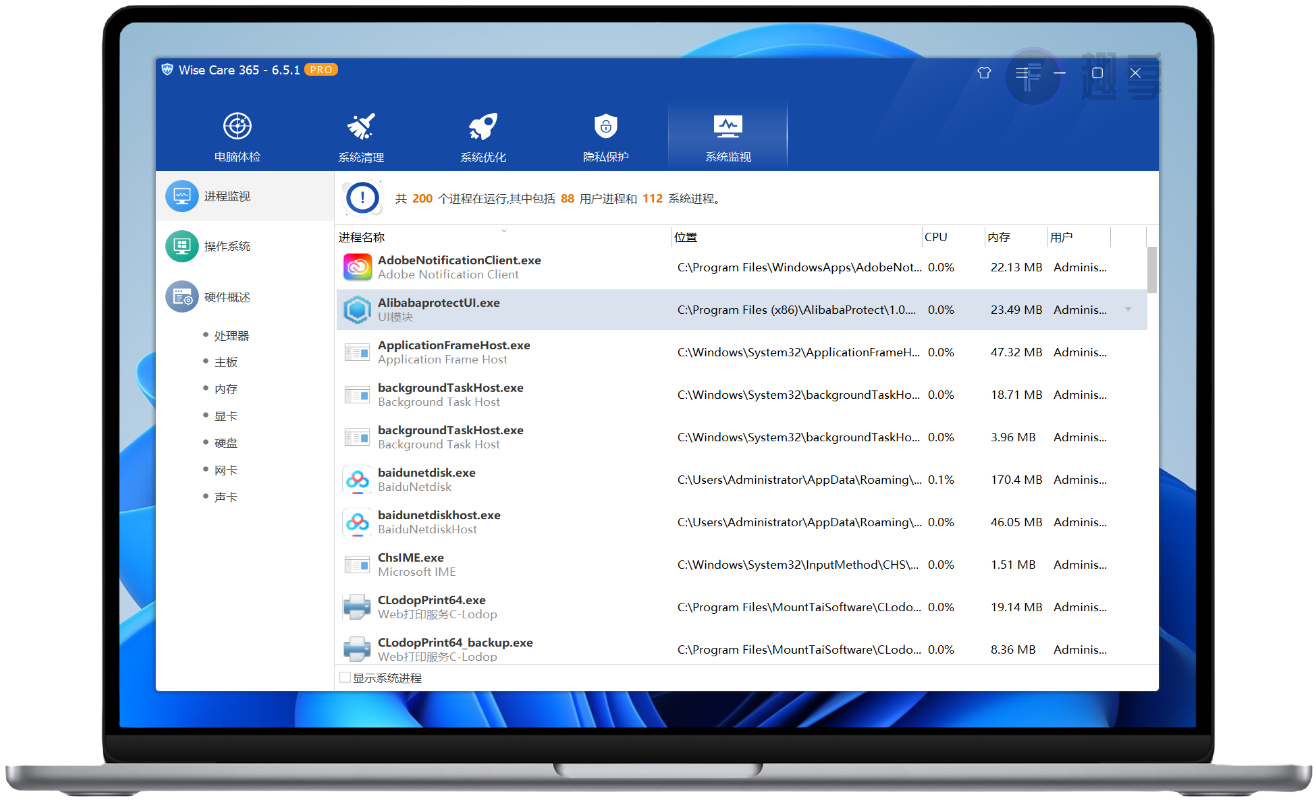1316x802 pixels.
Task: Select the ChsIME.exe process name
Action: click(411, 558)
